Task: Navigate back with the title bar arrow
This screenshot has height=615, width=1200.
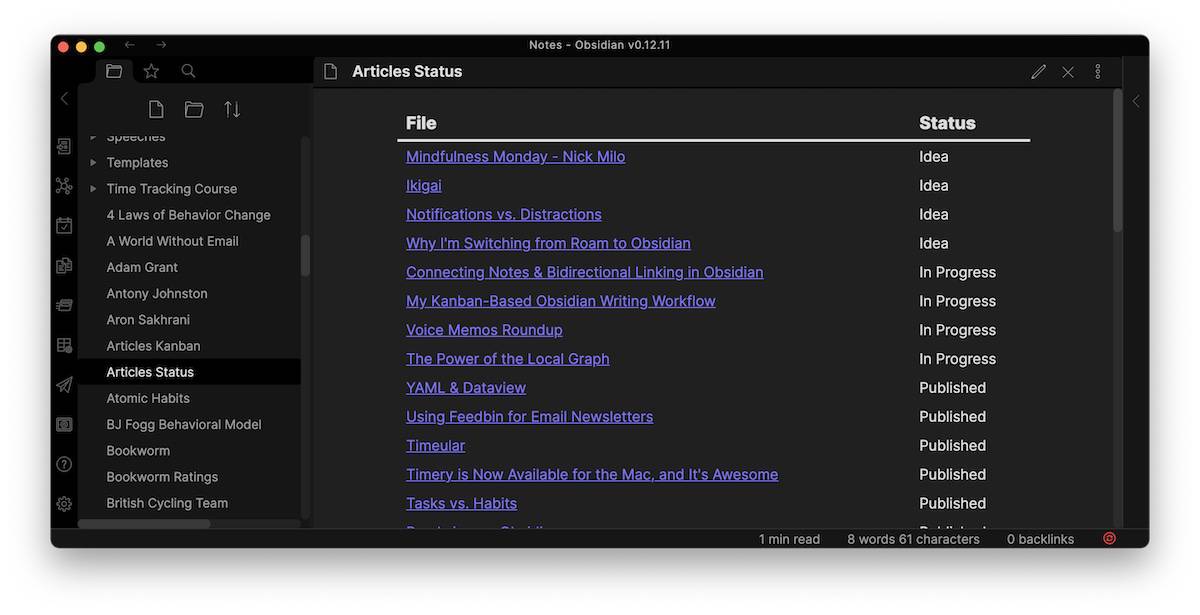Action: click(x=130, y=45)
